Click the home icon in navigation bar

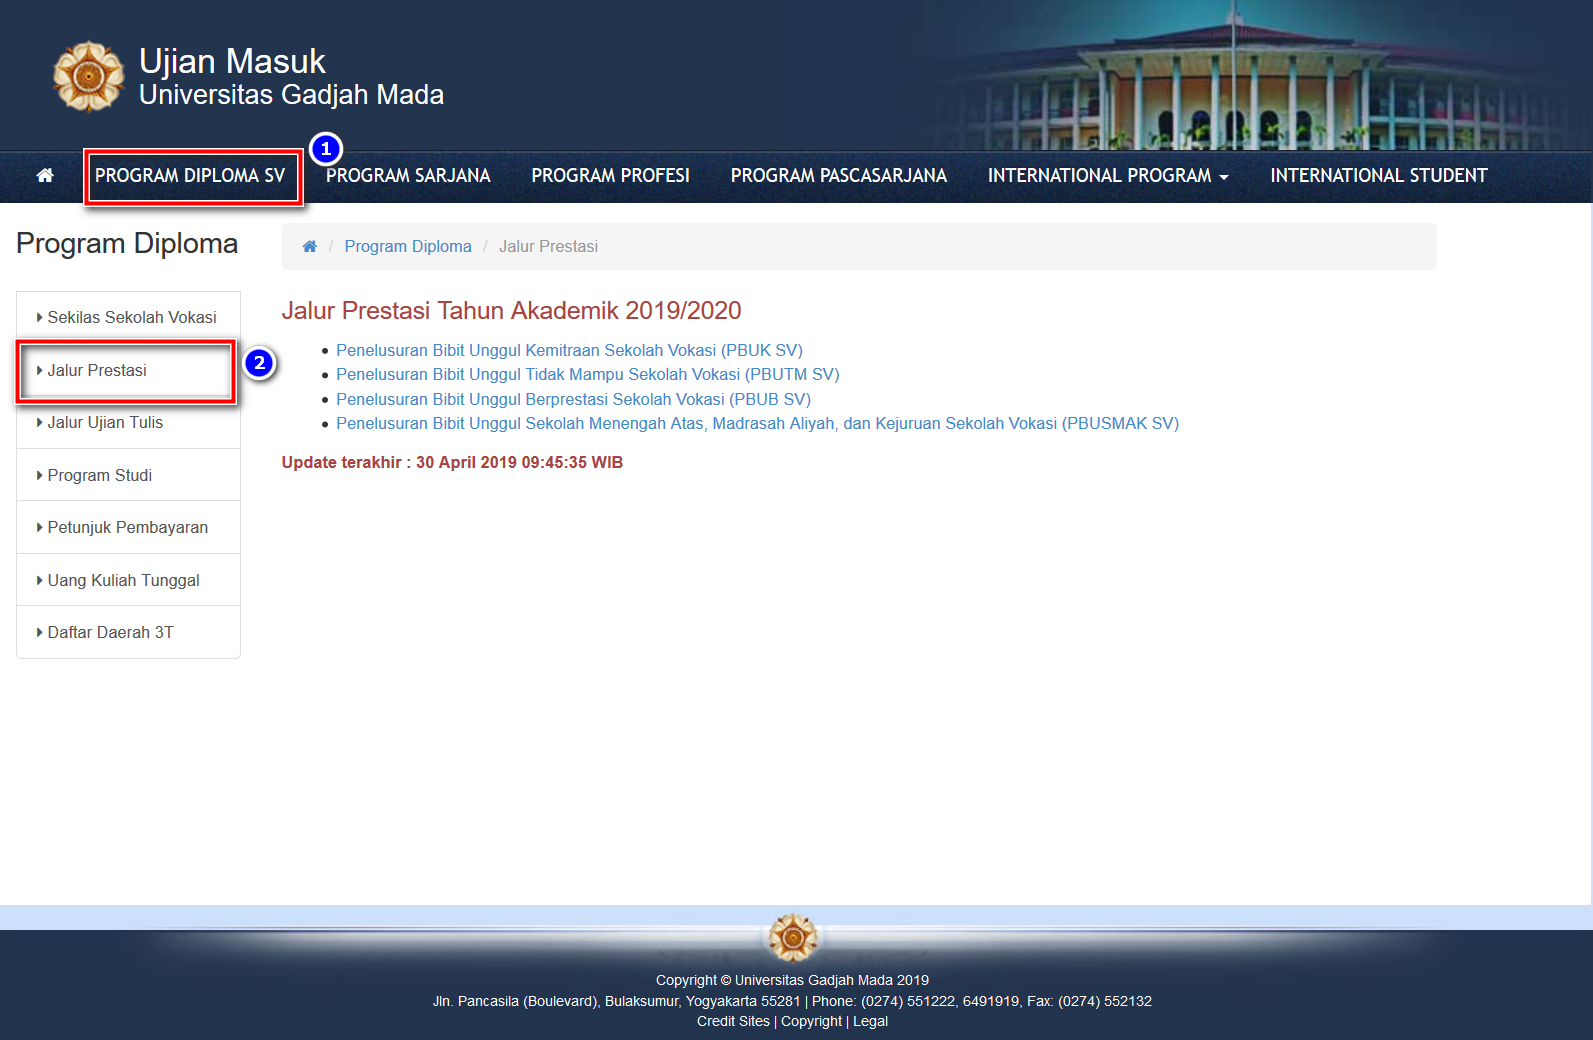[x=45, y=176]
